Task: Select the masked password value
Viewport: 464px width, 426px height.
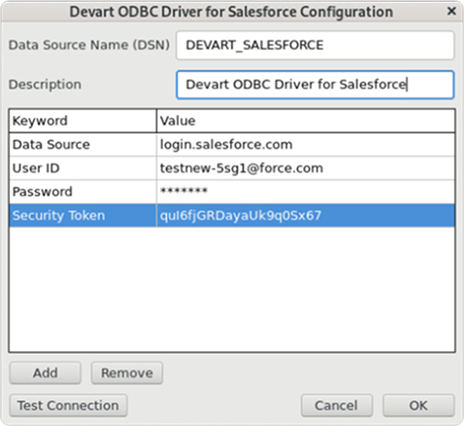Action: [306, 192]
